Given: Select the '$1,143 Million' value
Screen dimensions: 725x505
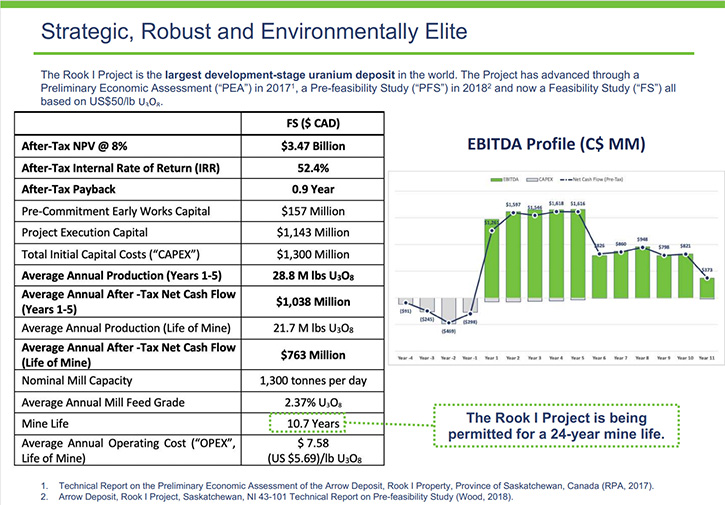Looking at the screenshot, I should tap(313, 233).
